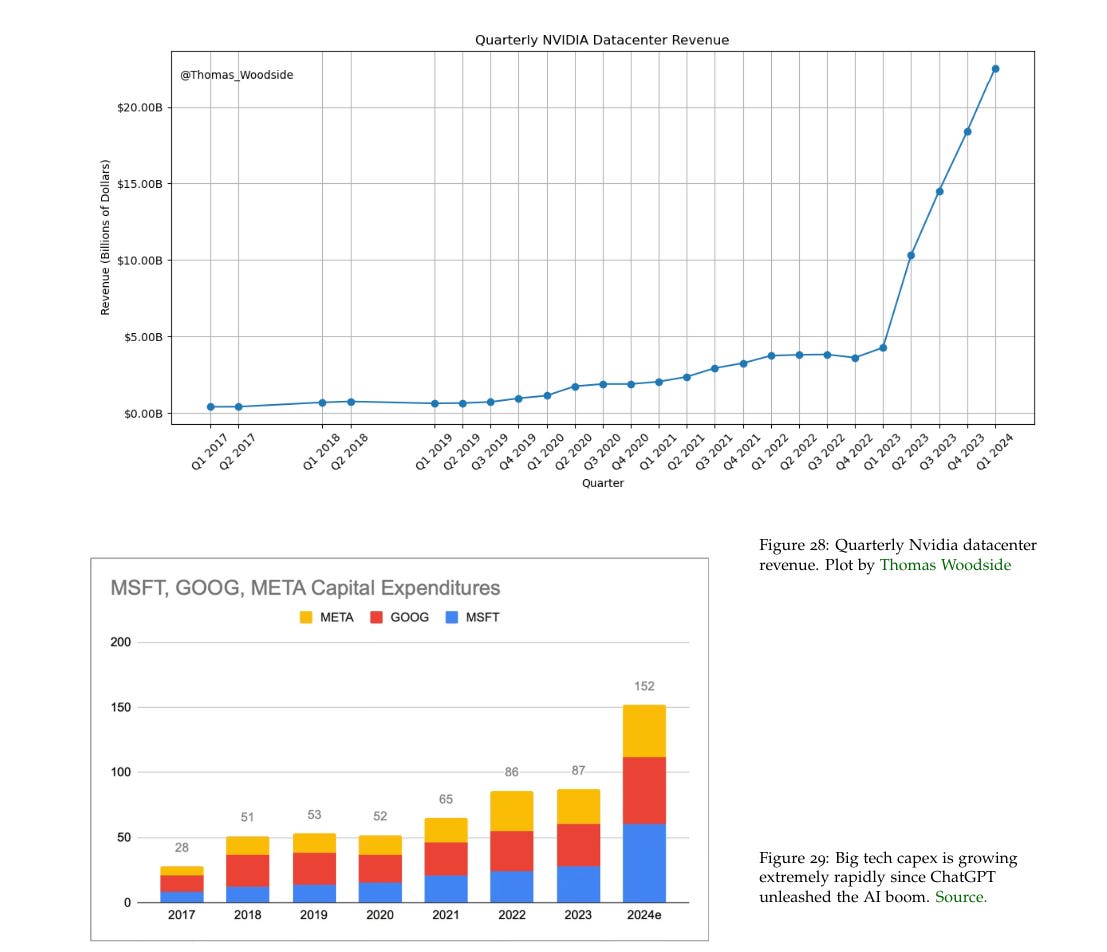Click the MSFT, GOOG, META Capital Expenditures title
This screenshot has width=1107, height=952.
305,588
